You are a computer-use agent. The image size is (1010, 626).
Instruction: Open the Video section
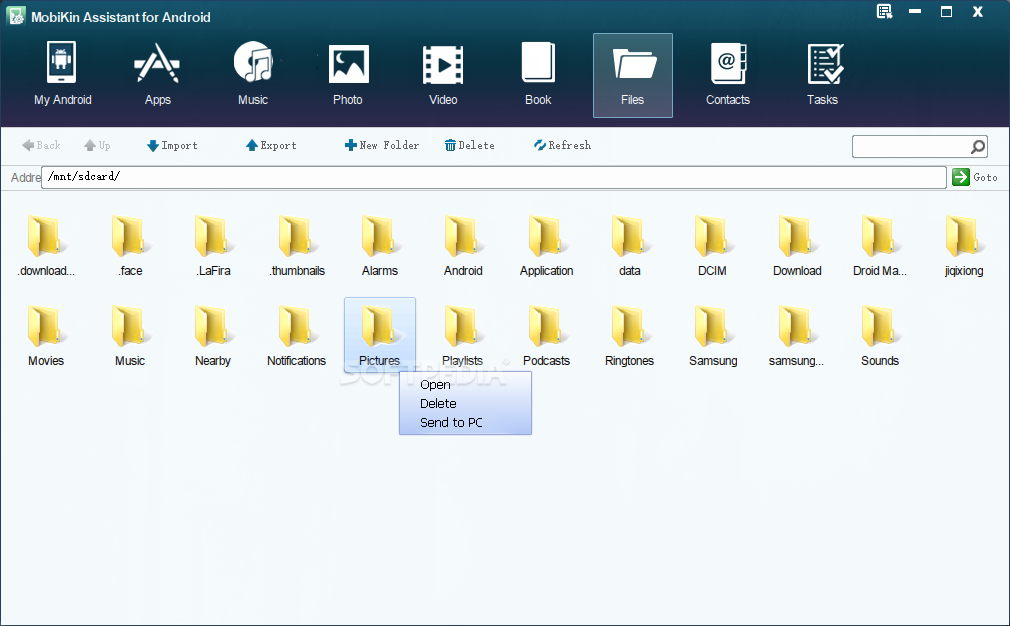(443, 74)
